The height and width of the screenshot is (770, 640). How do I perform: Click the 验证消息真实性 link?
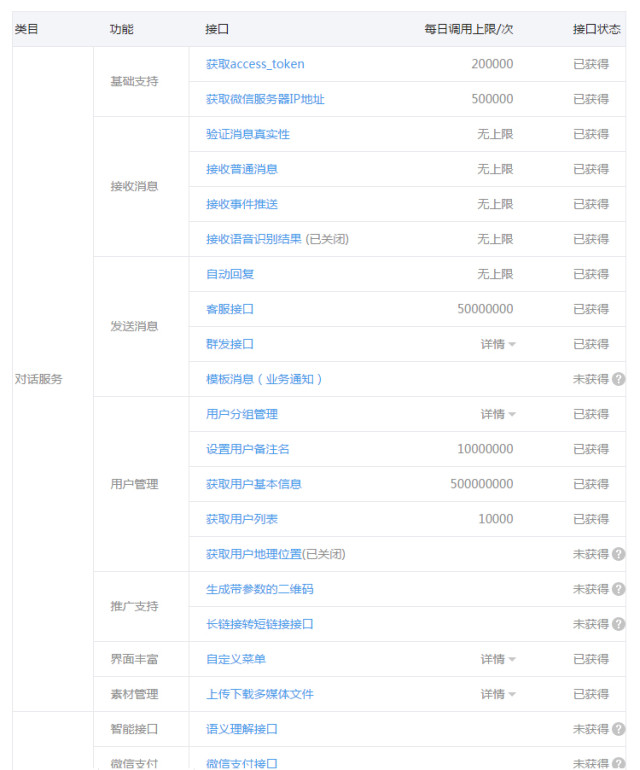[x=247, y=134]
